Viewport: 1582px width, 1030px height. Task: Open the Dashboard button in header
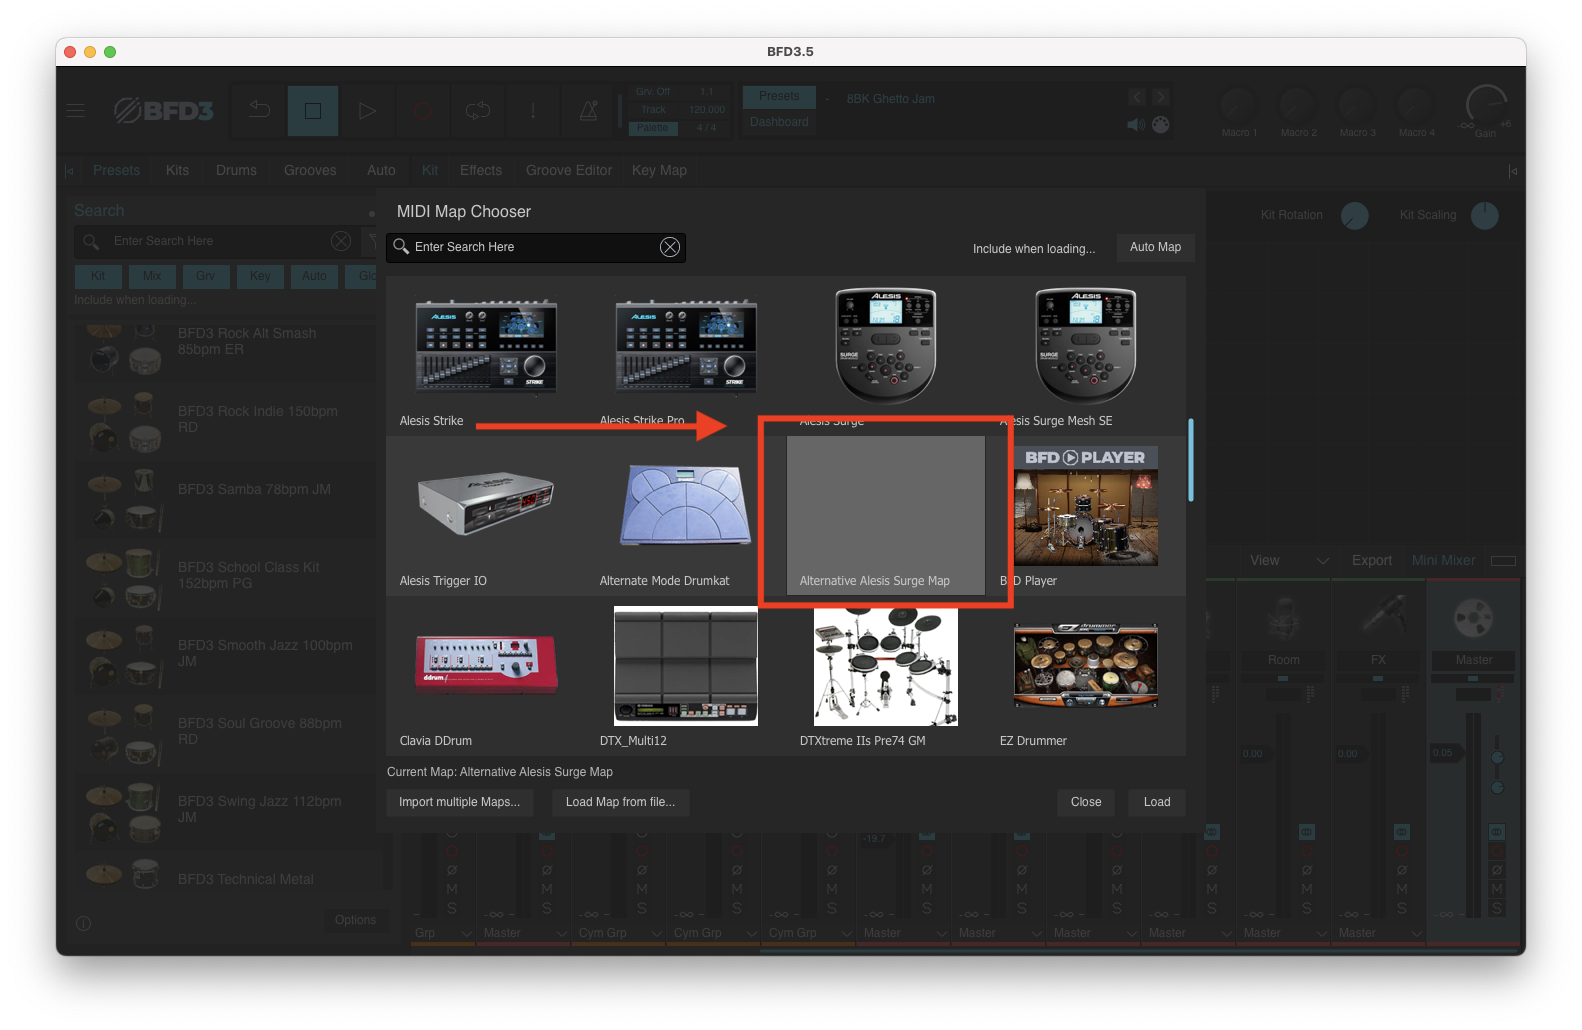pyautogui.click(x=779, y=123)
